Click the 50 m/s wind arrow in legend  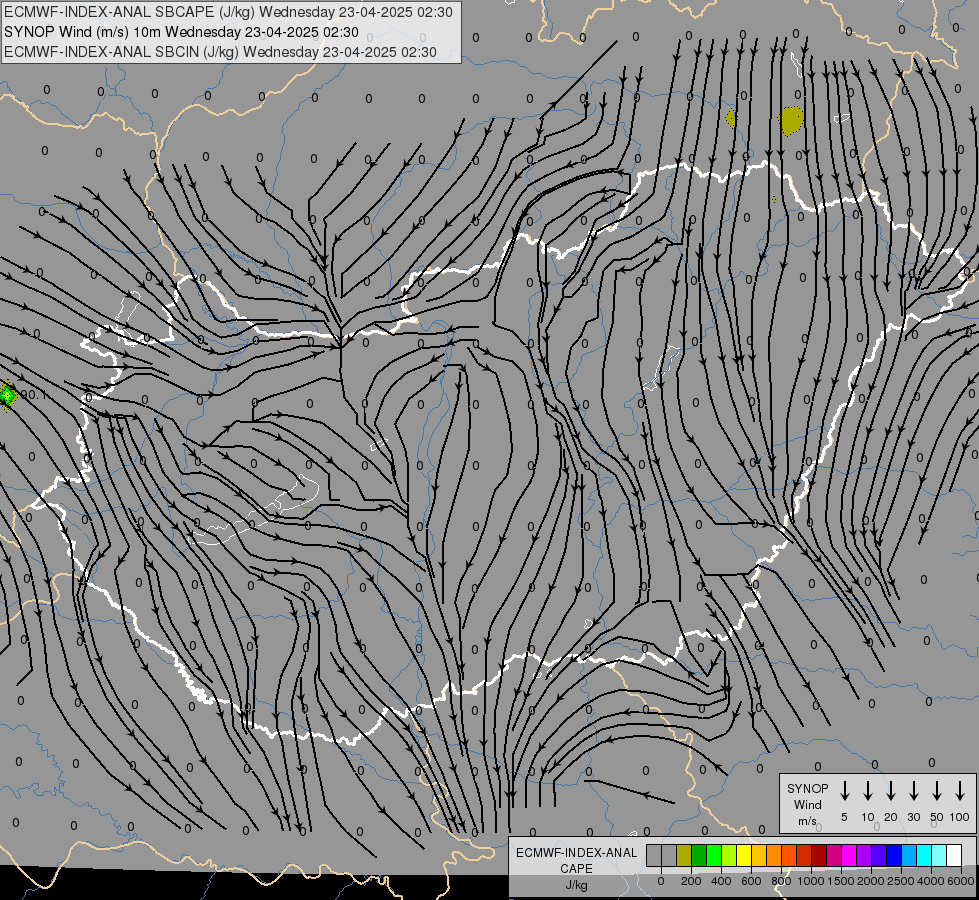(937, 791)
